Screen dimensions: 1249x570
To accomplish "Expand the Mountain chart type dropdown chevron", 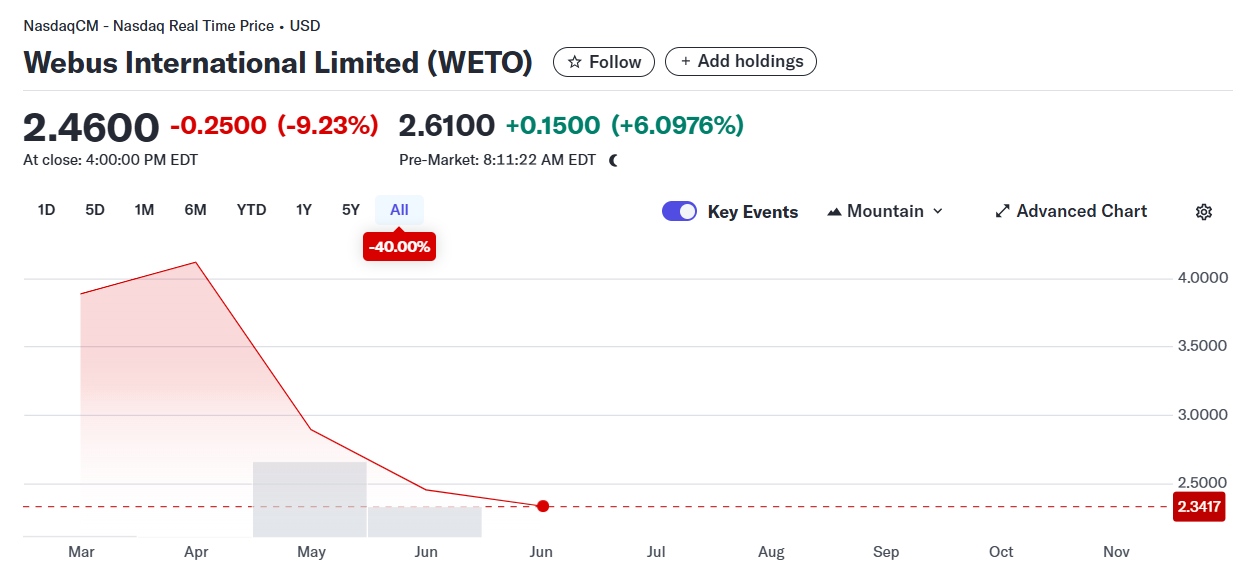I will pyautogui.click(x=938, y=212).
